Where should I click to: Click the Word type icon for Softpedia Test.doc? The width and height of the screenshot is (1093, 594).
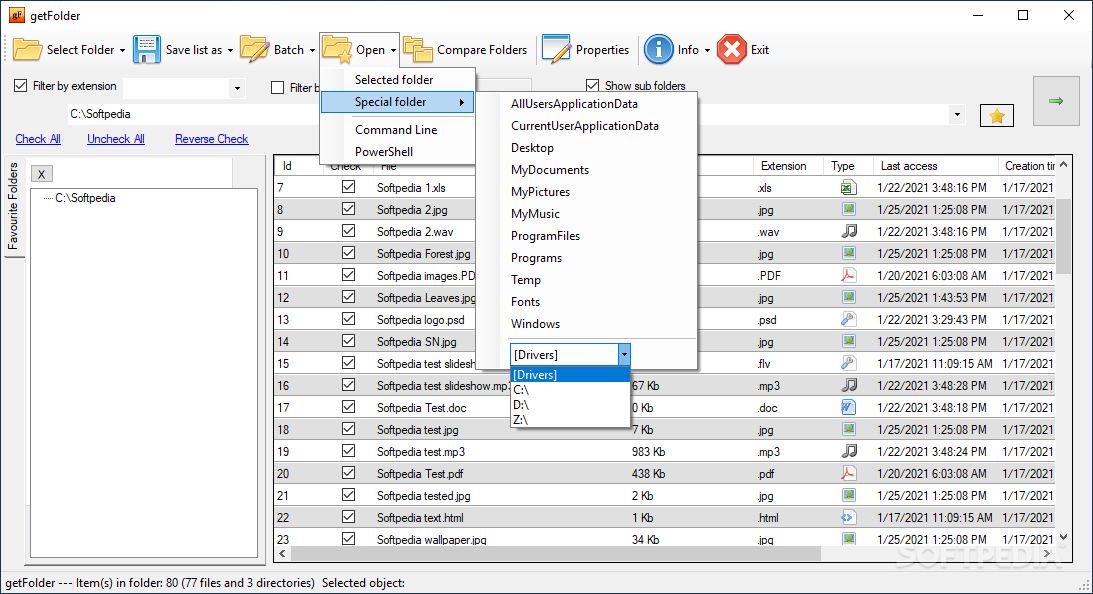[848, 407]
